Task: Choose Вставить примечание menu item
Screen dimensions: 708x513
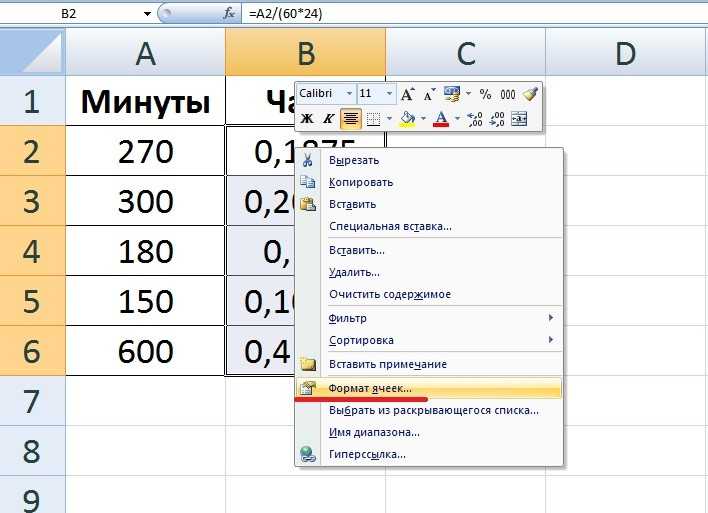Action: pos(429,364)
